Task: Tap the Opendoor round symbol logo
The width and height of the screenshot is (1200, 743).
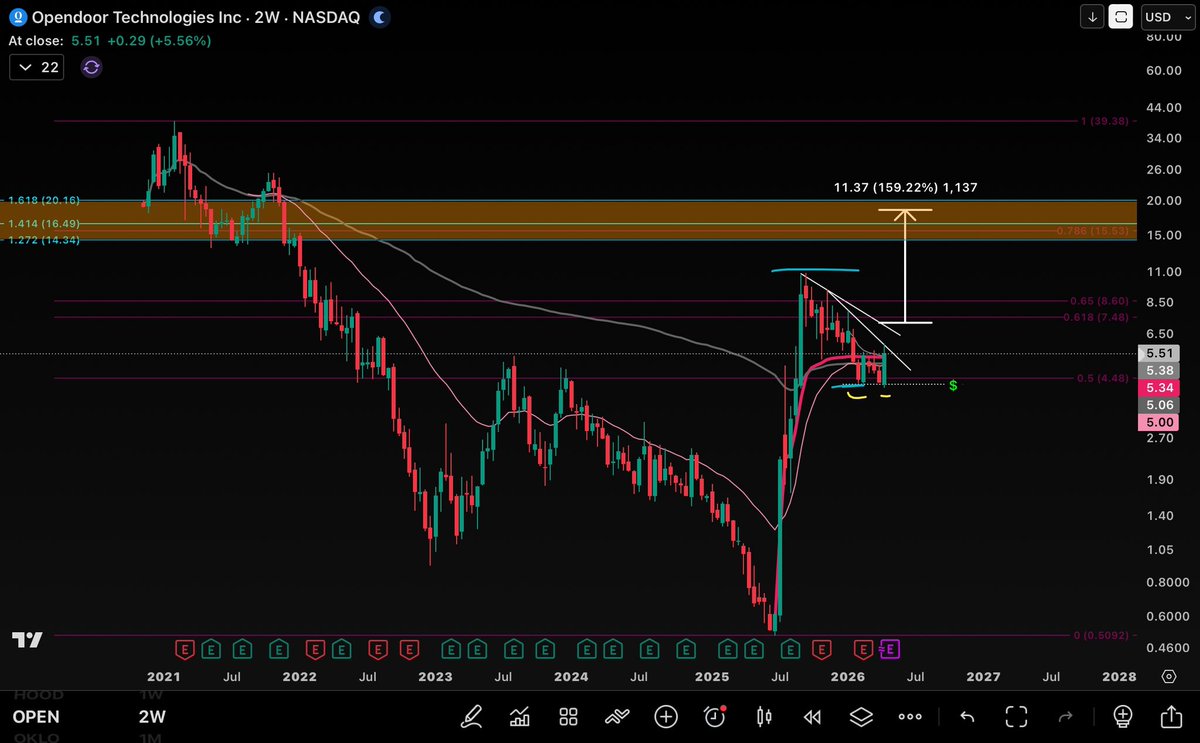Action: pos(16,17)
